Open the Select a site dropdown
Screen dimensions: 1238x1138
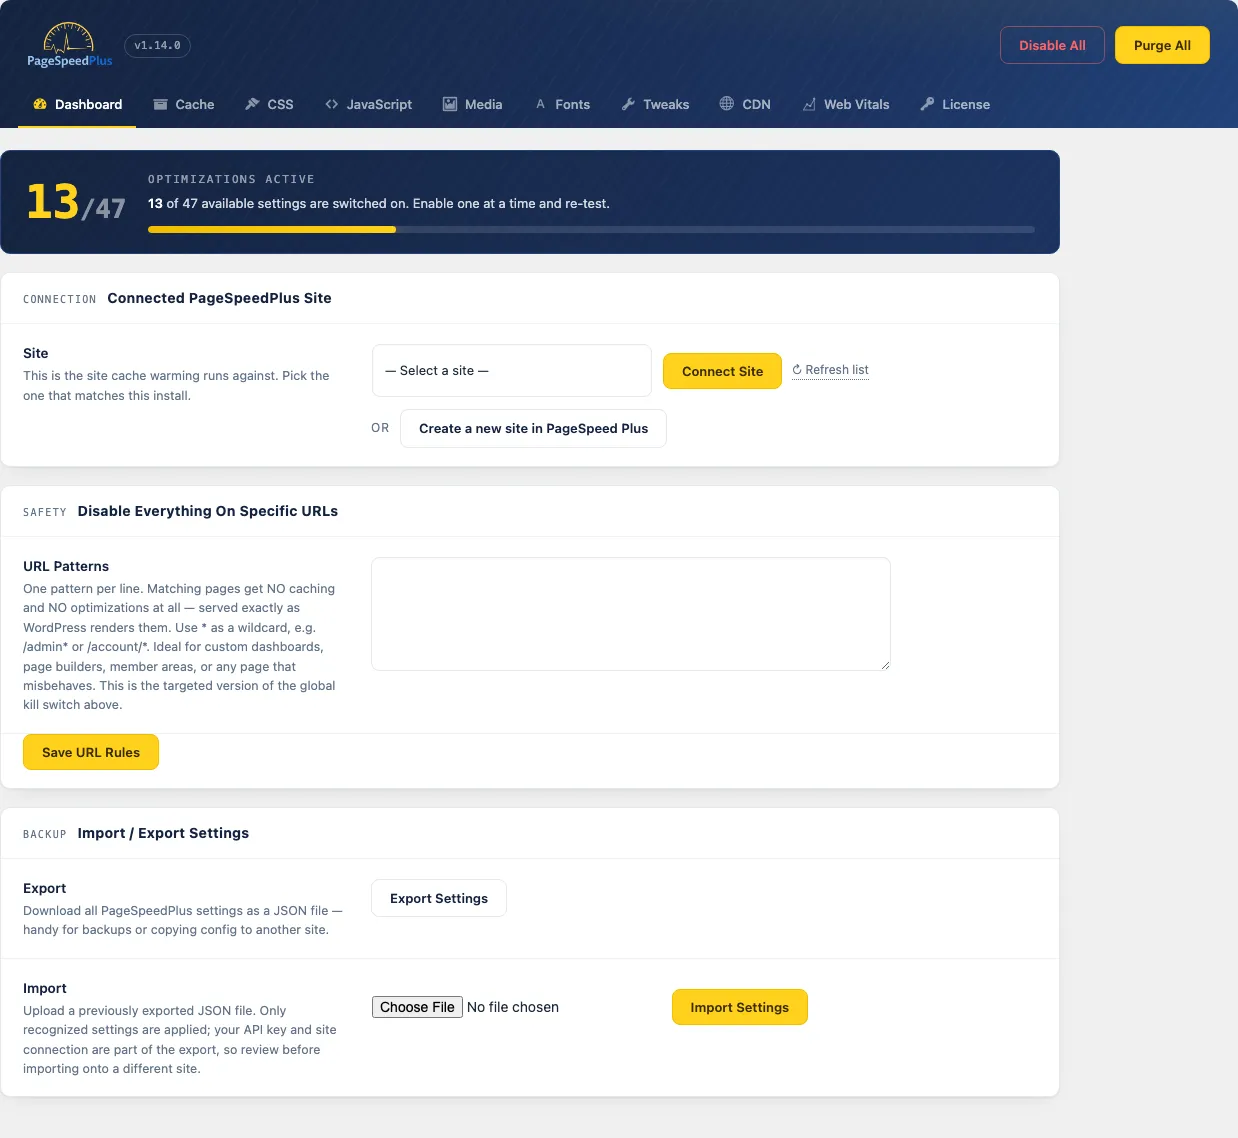tap(512, 371)
